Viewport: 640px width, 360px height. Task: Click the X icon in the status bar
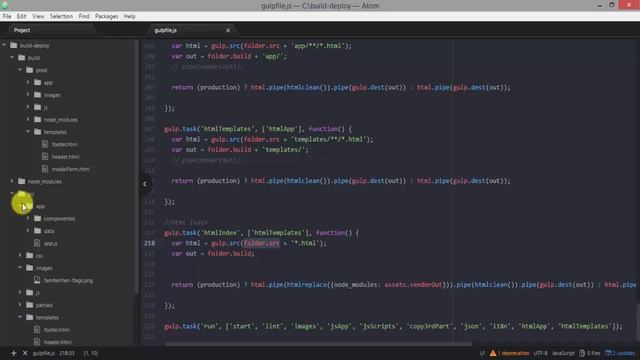click(x=25, y=353)
